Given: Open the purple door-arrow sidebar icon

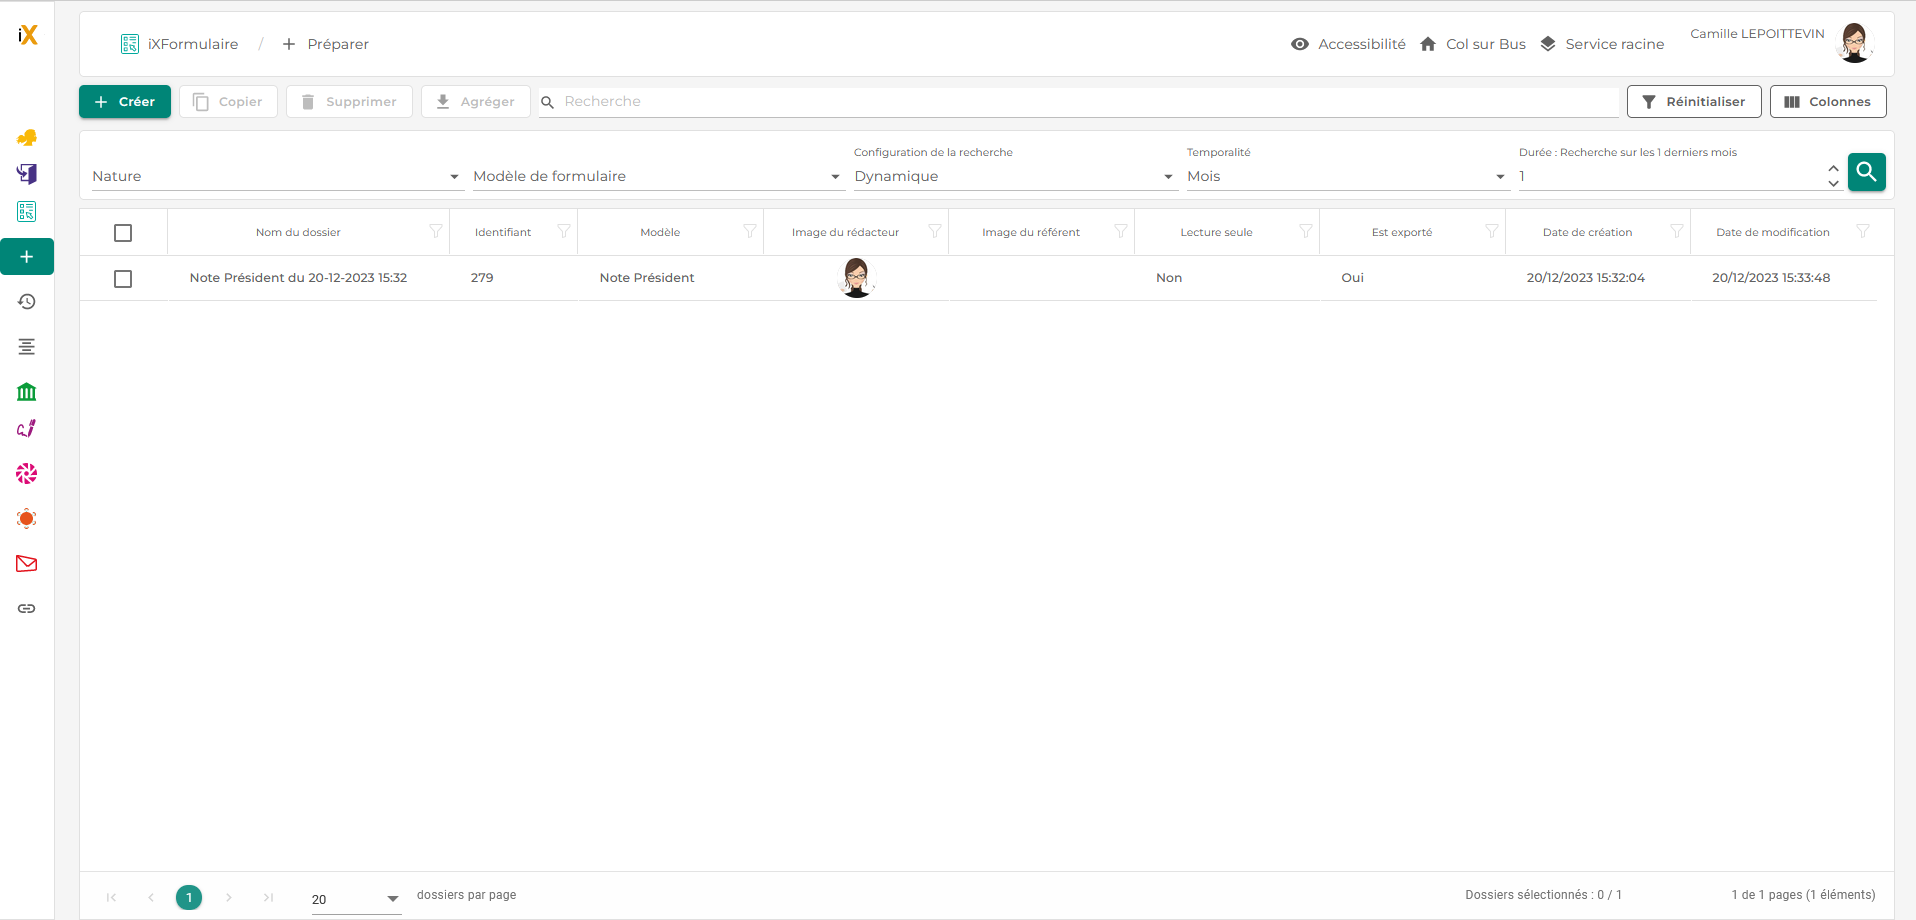Looking at the screenshot, I should click(x=27, y=174).
